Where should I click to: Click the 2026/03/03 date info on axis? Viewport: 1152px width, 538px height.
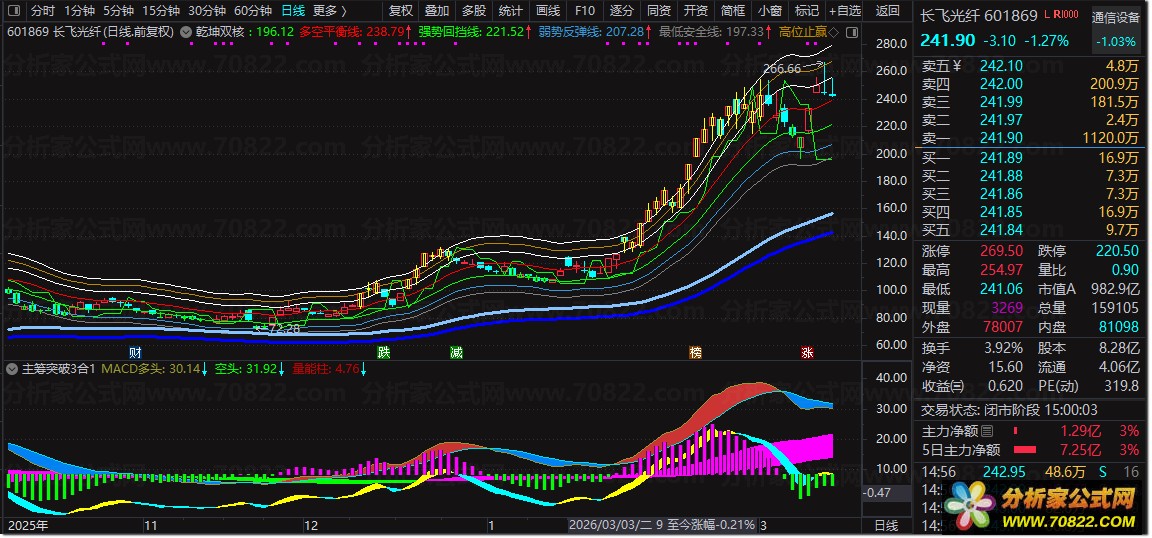pos(662,526)
